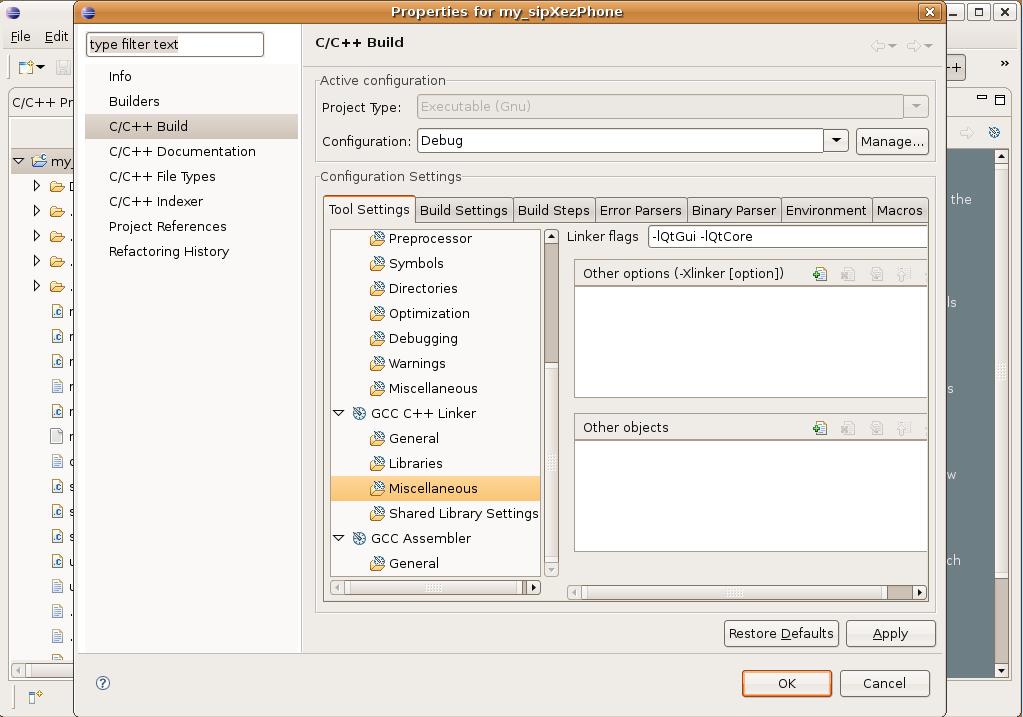Screen dimensions: 1023x717
Task: Open the File menu in Eclipse
Action: click(20, 37)
